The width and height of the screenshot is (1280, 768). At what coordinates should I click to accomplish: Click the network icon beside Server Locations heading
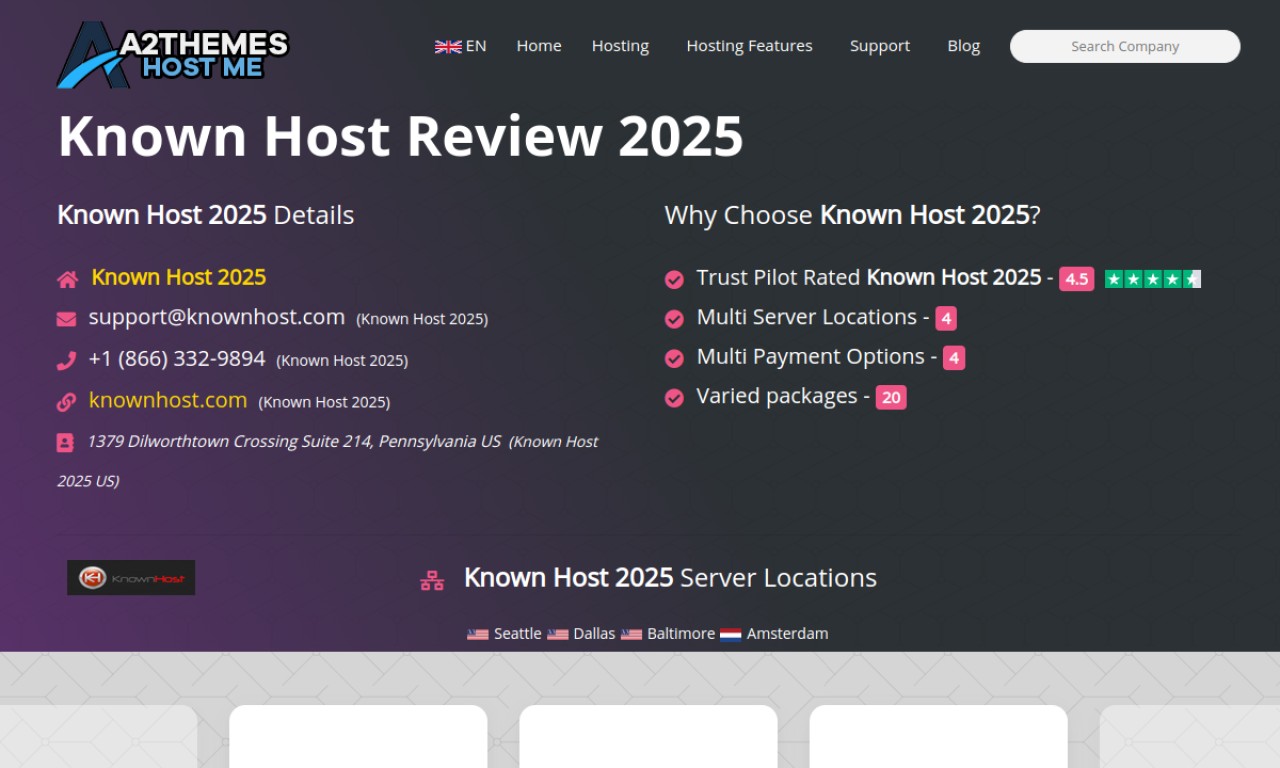click(432, 580)
